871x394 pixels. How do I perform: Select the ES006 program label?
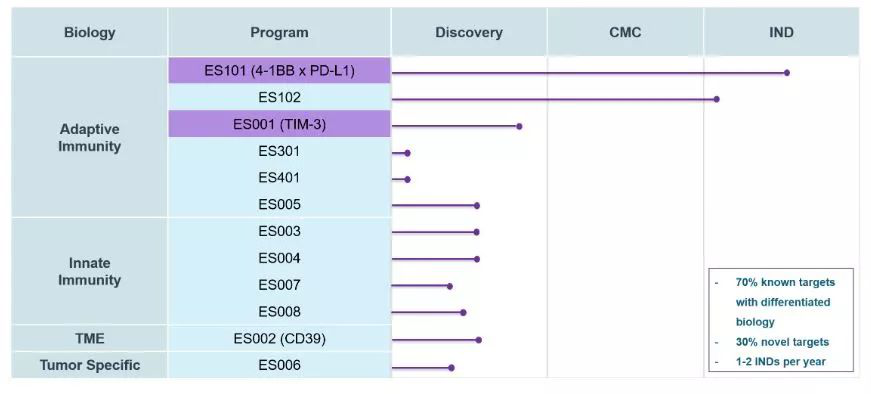pyautogui.click(x=279, y=366)
